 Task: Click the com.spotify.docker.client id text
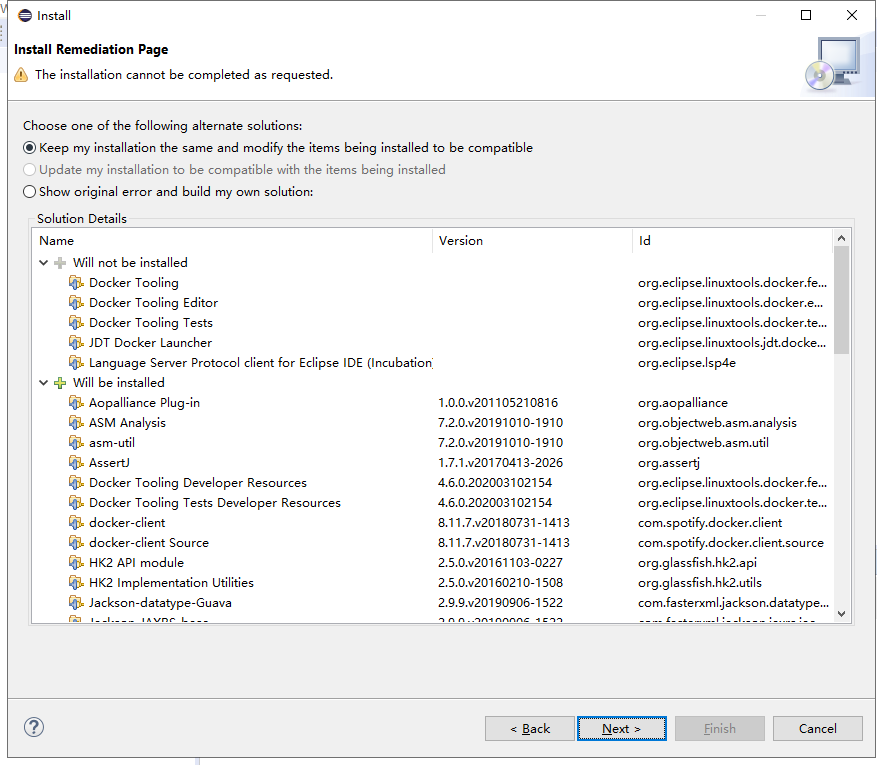click(x=710, y=523)
